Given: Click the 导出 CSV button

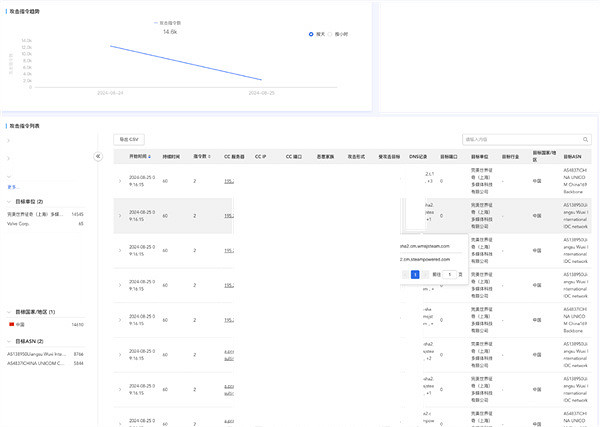Looking at the screenshot, I should point(129,139).
